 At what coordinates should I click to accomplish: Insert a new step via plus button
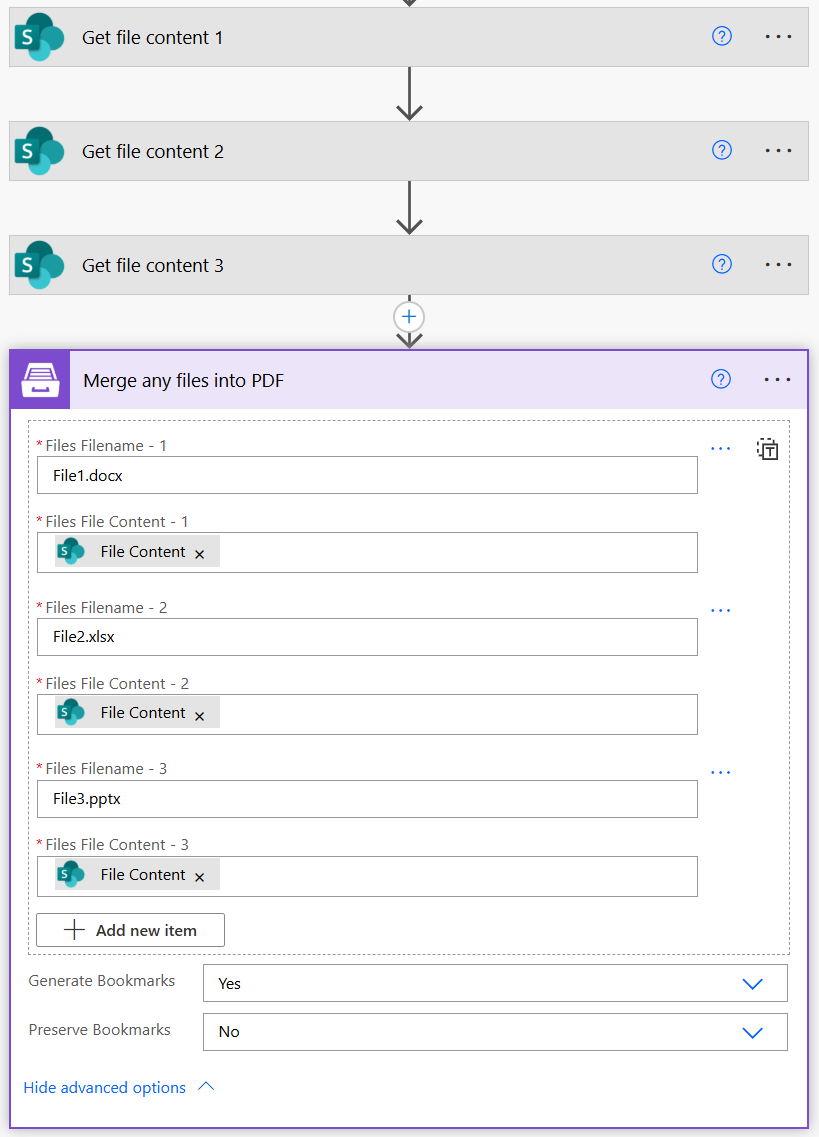pos(409,317)
